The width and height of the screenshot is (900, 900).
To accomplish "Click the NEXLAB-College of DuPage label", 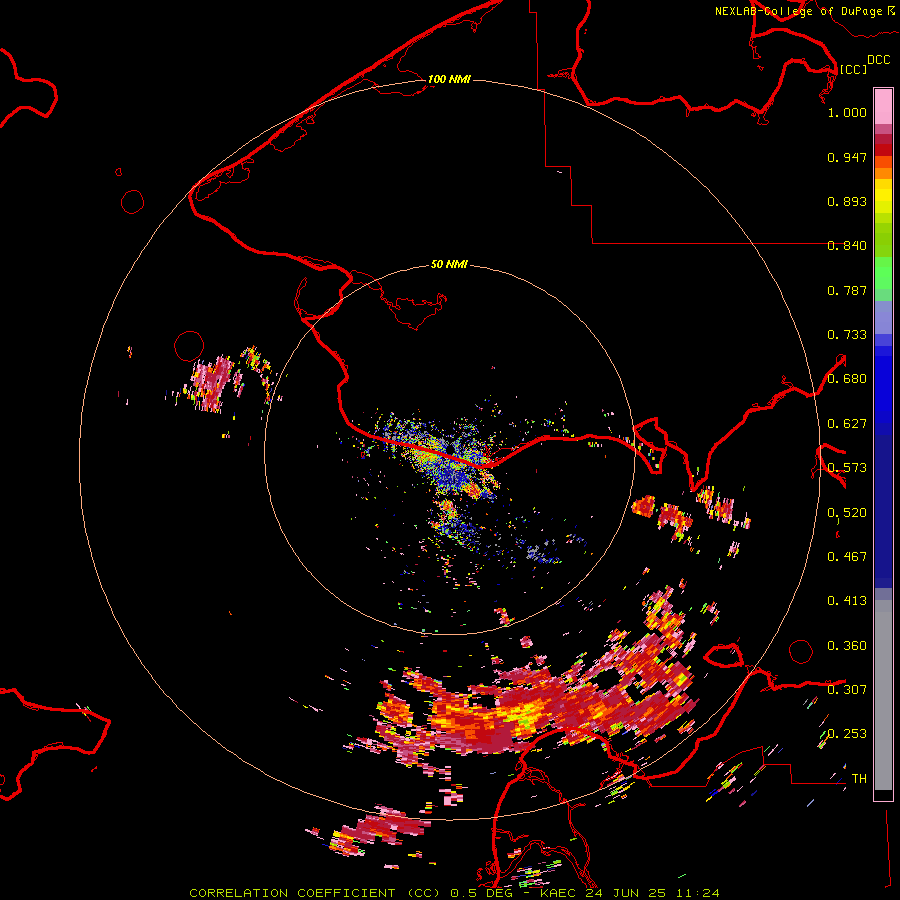I will point(798,11).
